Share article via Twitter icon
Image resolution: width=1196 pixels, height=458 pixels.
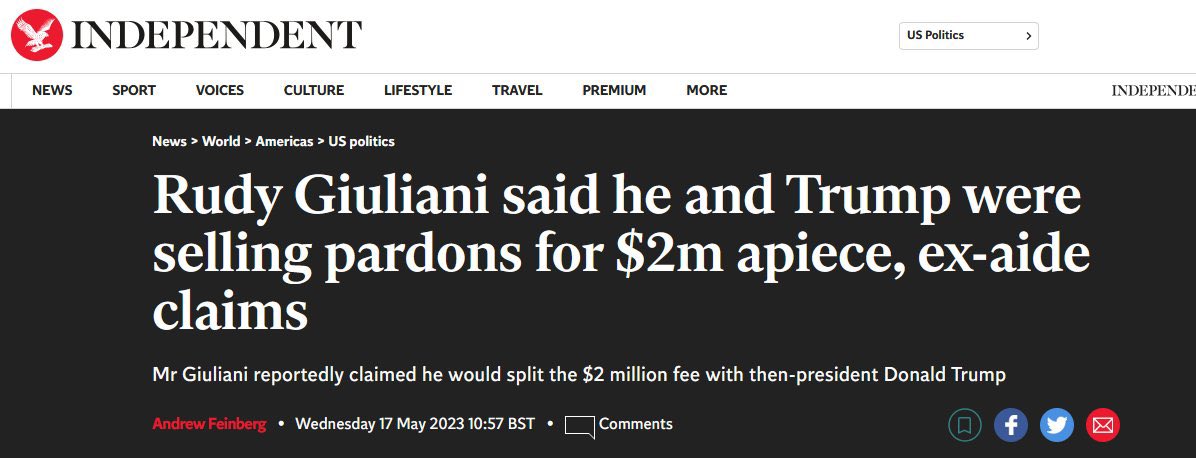[x=1056, y=425]
